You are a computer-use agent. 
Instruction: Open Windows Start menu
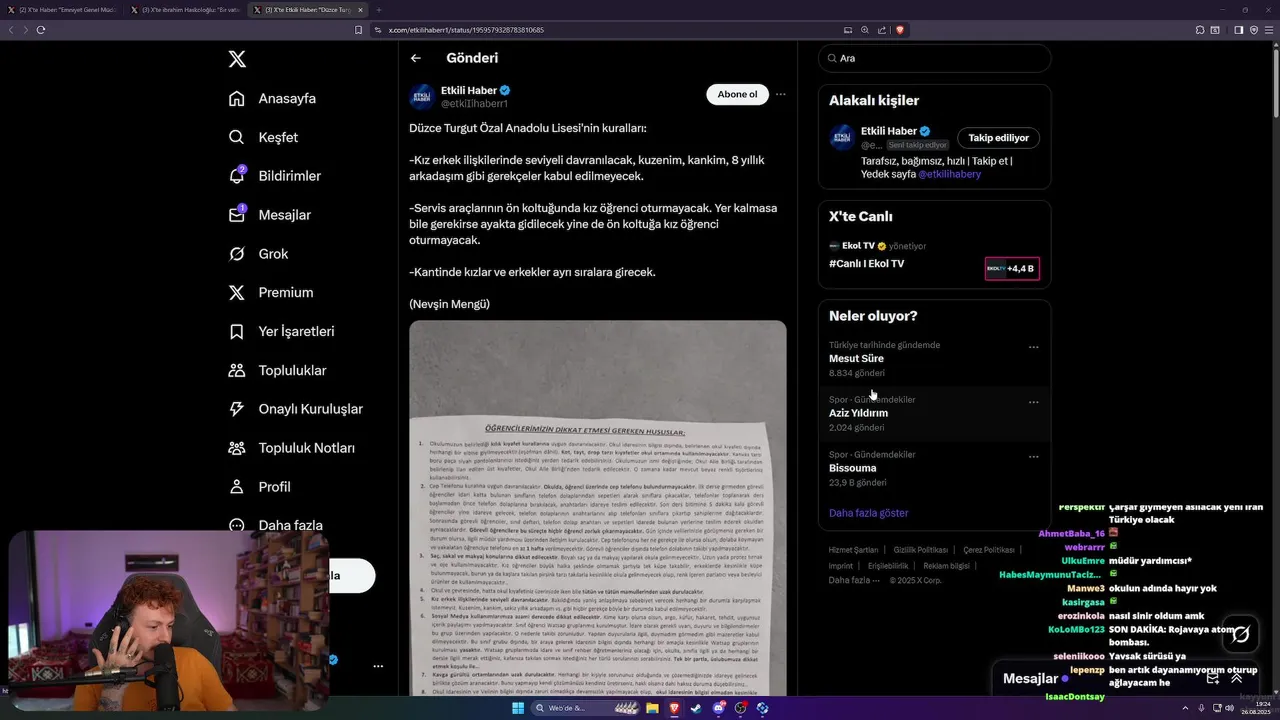[x=518, y=708]
